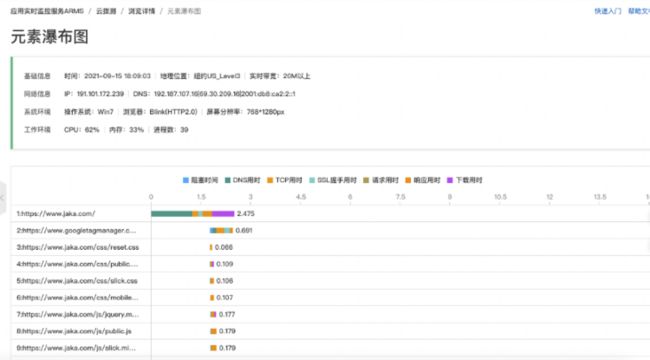Toggle the 下载用时 legend item
Screen dimensions: 650x360
click(465, 180)
